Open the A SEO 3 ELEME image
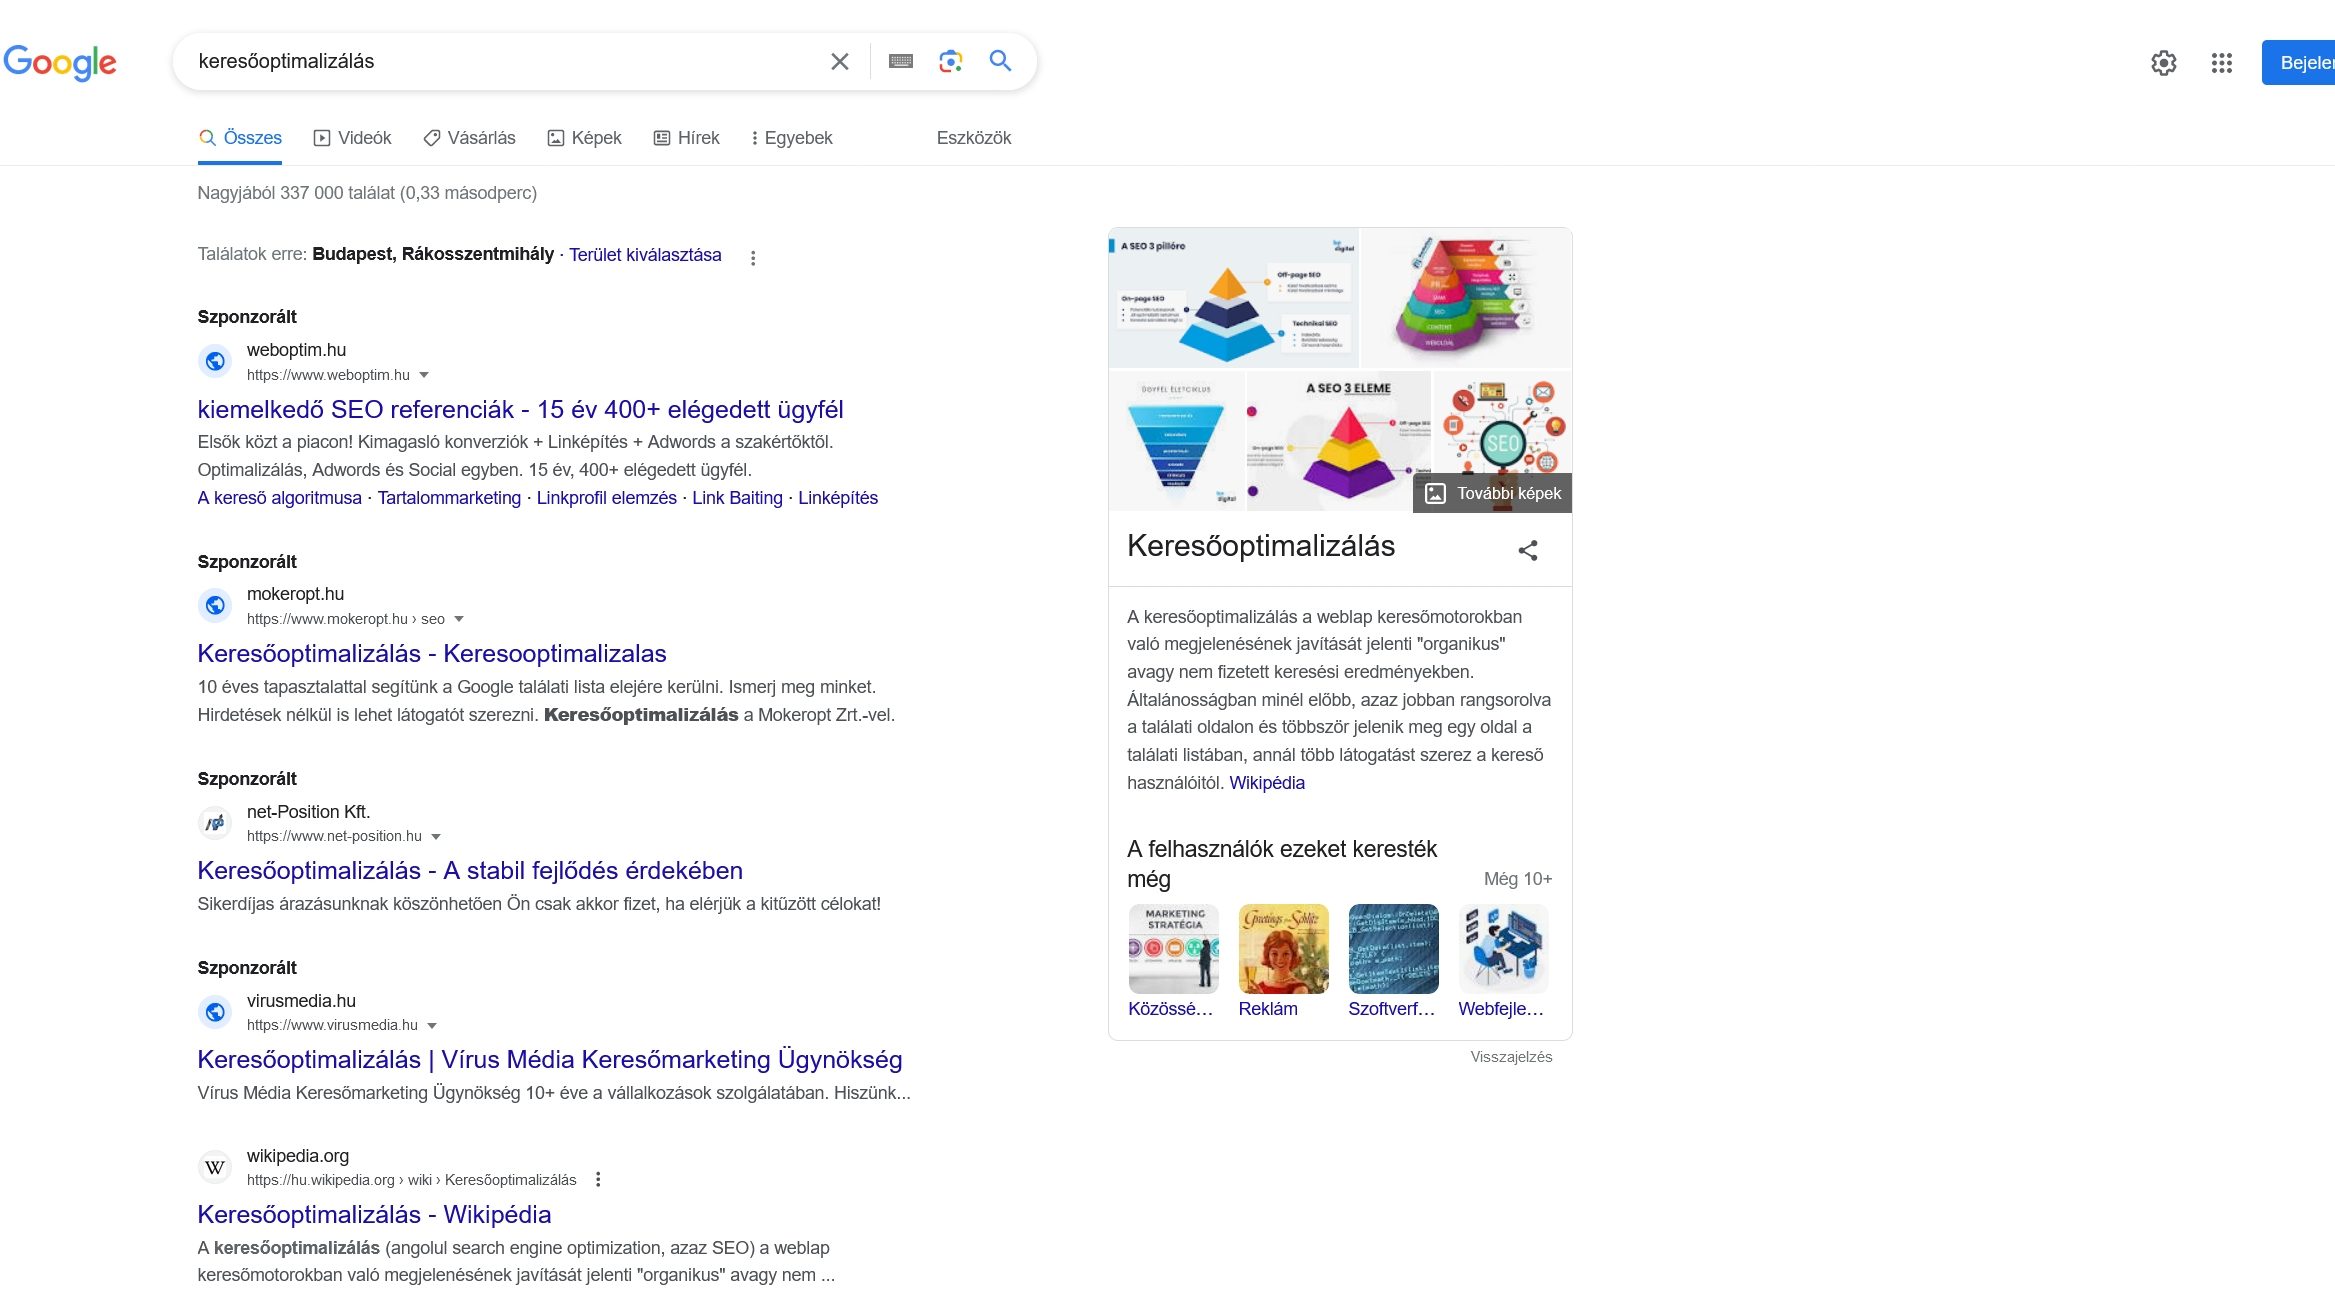Image resolution: width=2335 pixels, height=1313 pixels. (1338, 441)
